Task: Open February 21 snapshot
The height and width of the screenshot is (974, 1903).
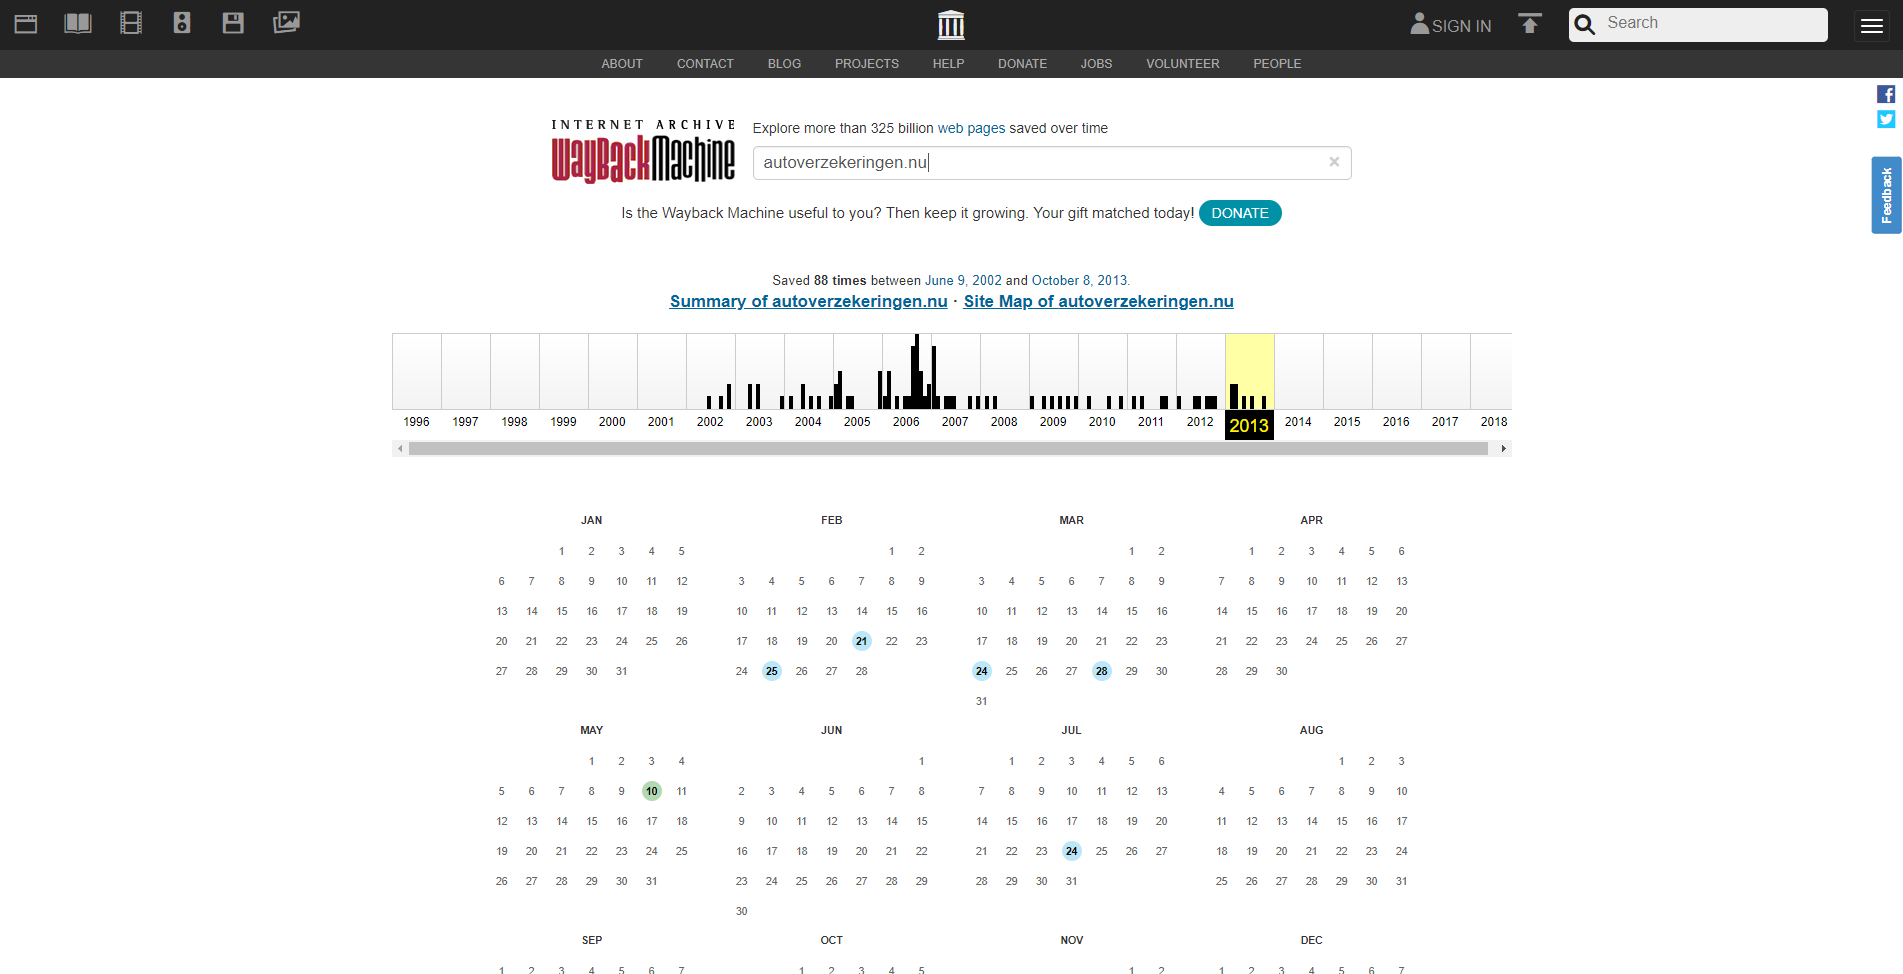Action: (x=862, y=641)
